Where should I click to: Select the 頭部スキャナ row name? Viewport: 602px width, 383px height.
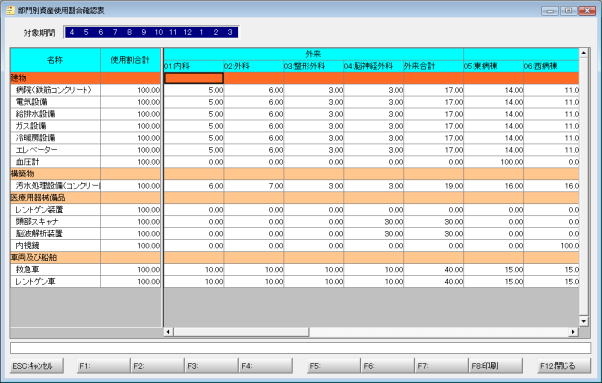55,222
